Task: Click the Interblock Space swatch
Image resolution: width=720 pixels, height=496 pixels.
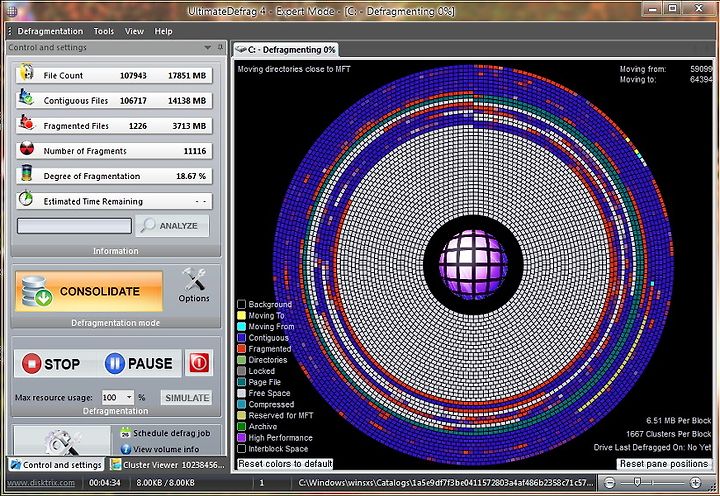Action: 241,449
